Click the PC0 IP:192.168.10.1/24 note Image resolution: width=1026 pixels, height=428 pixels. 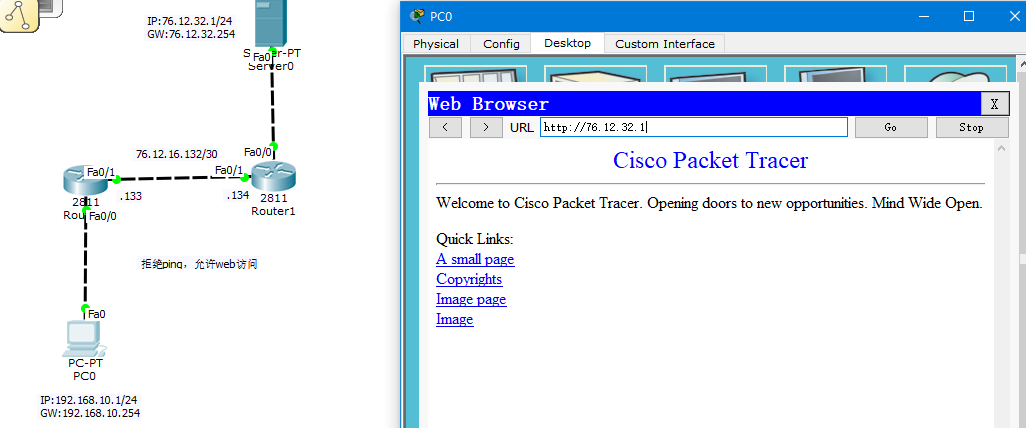click(x=88, y=400)
